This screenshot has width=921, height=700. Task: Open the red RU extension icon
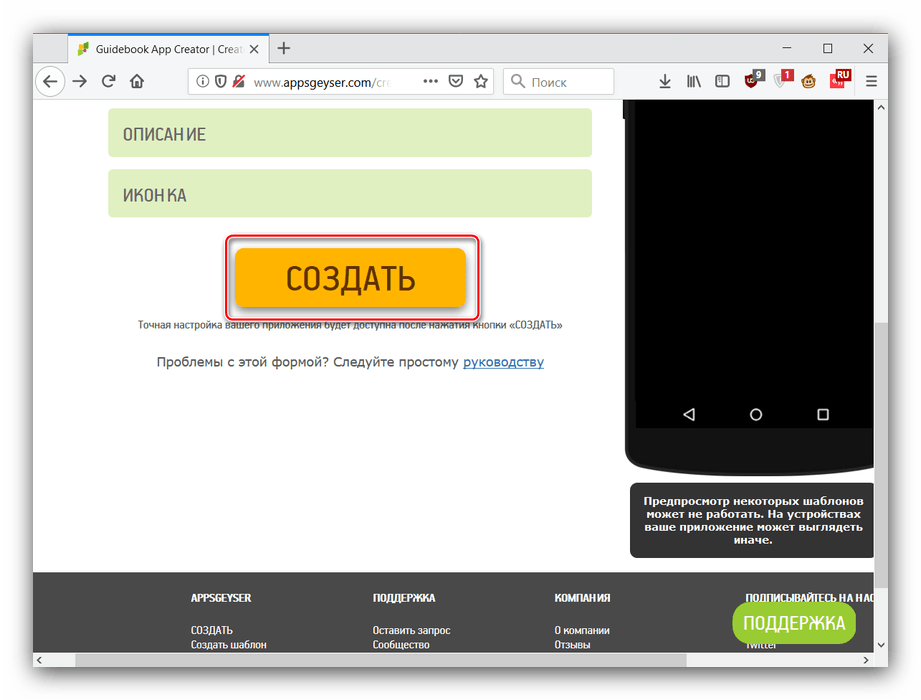click(840, 79)
